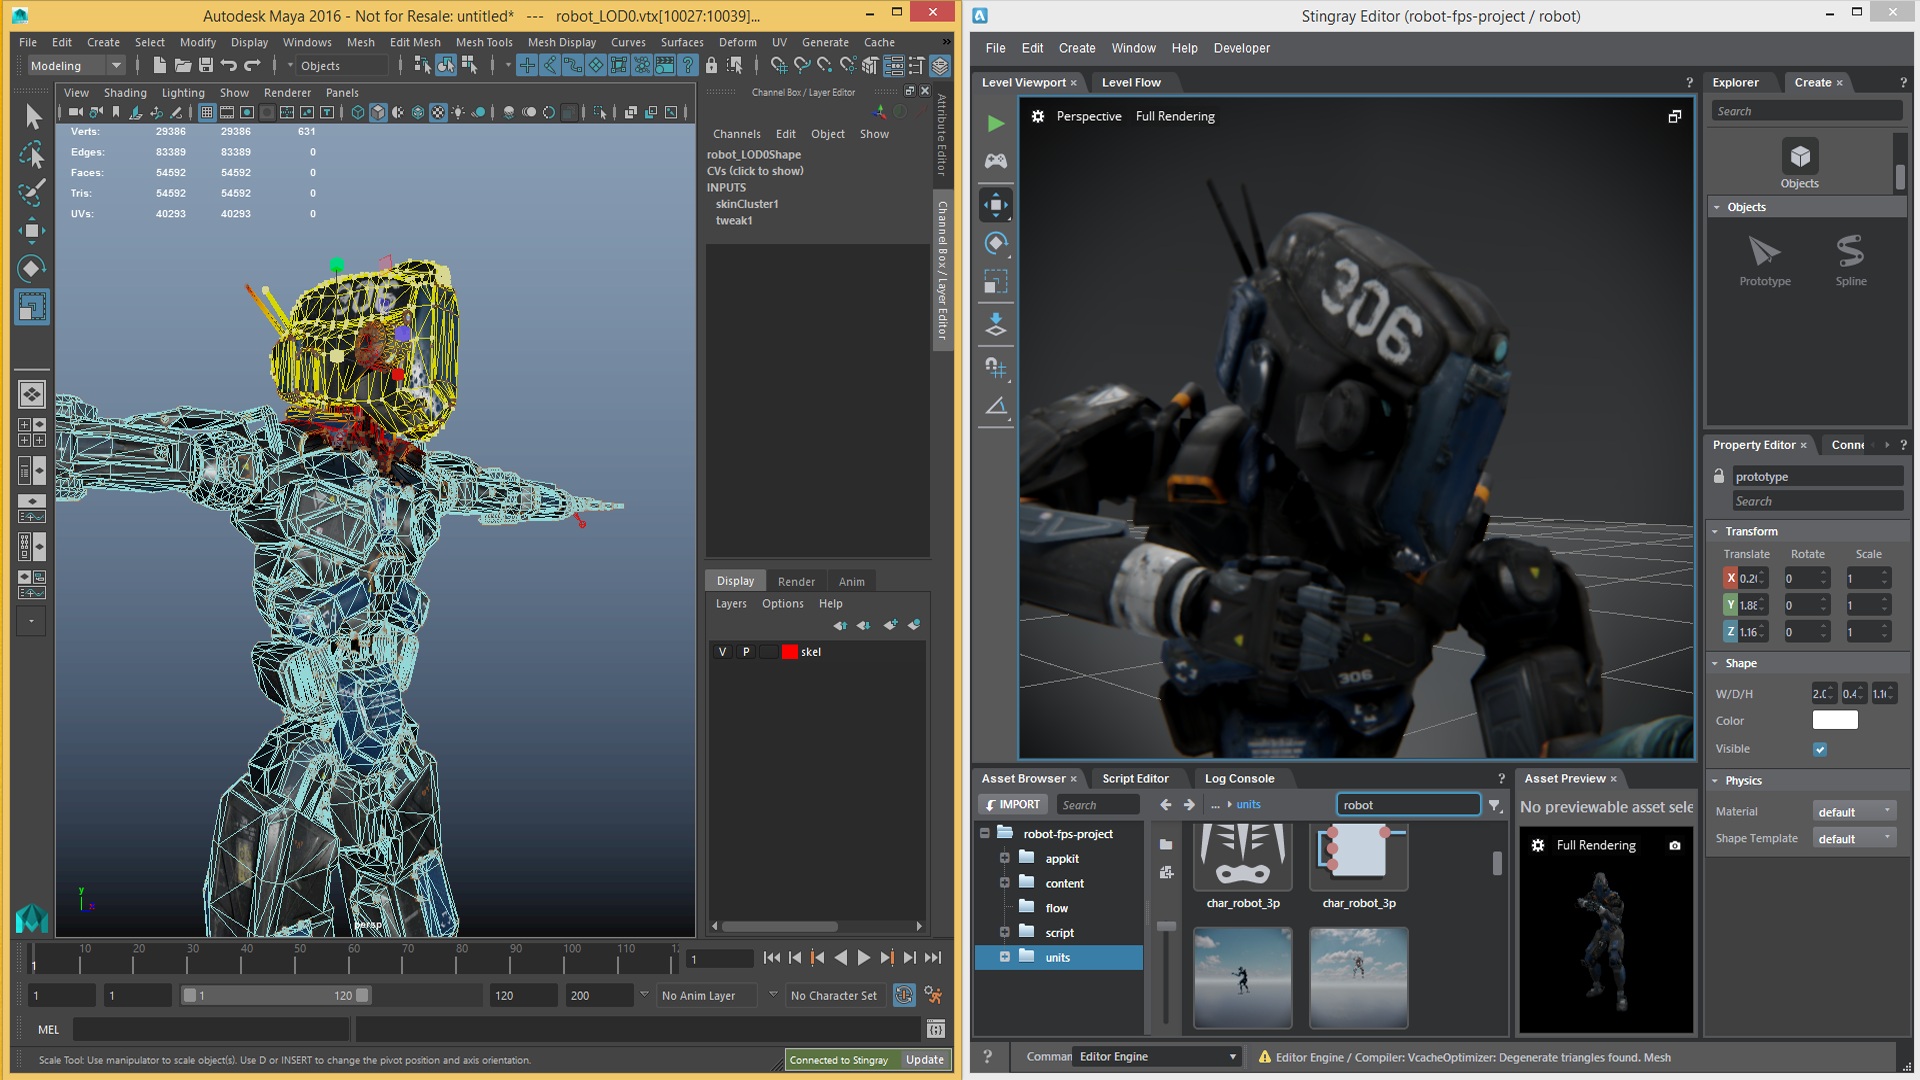Select the Stingray scale tool
Viewport: 1920px width, 1080px height.
tap(995, 282)
